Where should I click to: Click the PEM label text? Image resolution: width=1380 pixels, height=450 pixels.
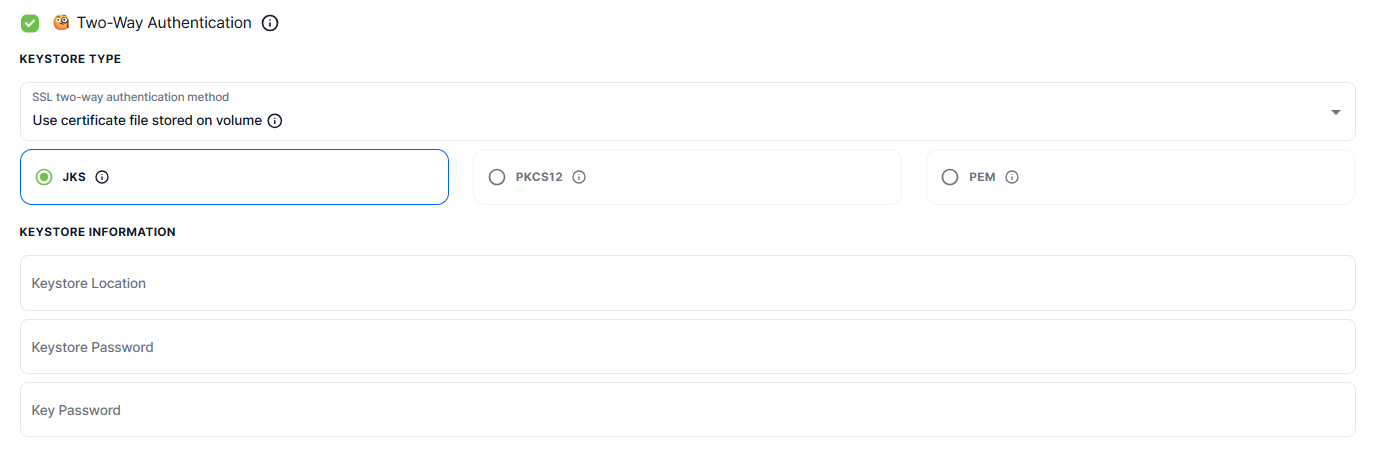click(x=982, y=177)
